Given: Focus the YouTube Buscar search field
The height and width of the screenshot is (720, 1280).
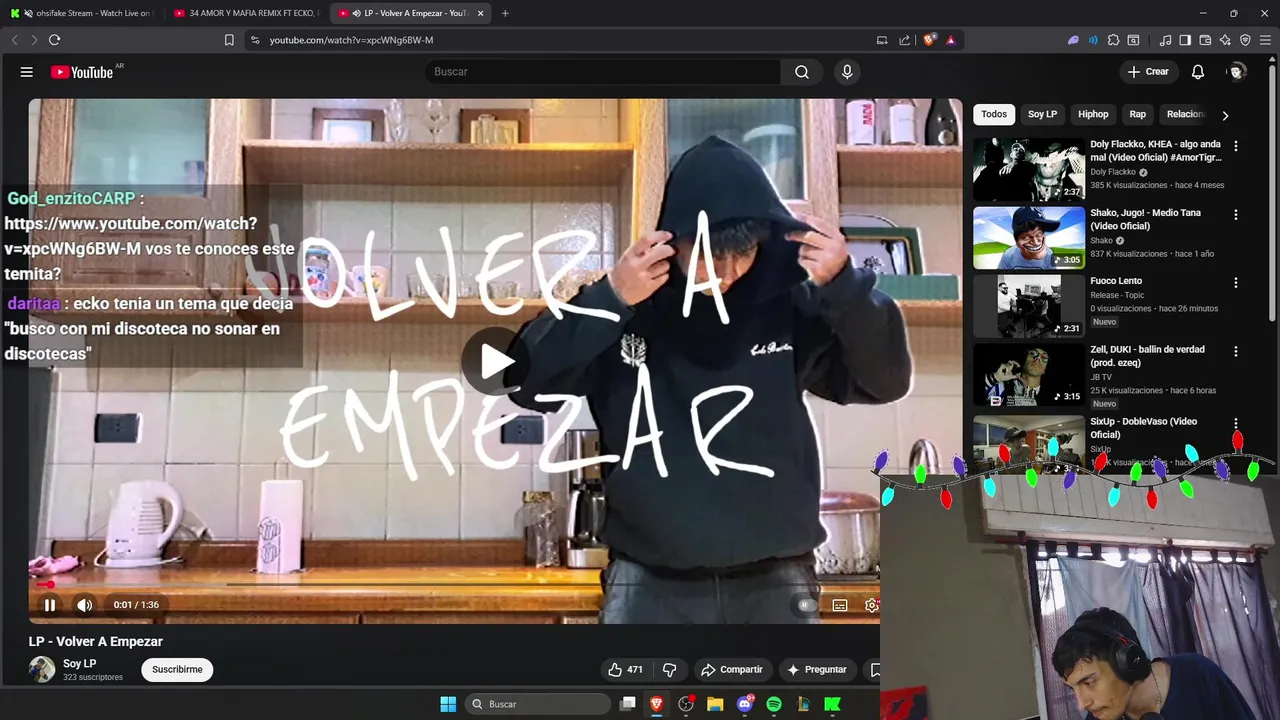Looking at the screenshot, I should click(x=603, y=72).
